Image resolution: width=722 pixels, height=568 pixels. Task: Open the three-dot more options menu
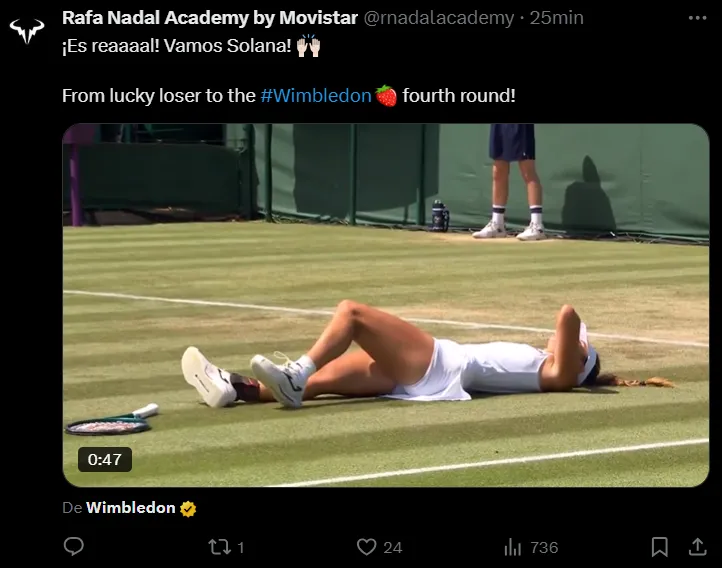(x=697, y=18)
